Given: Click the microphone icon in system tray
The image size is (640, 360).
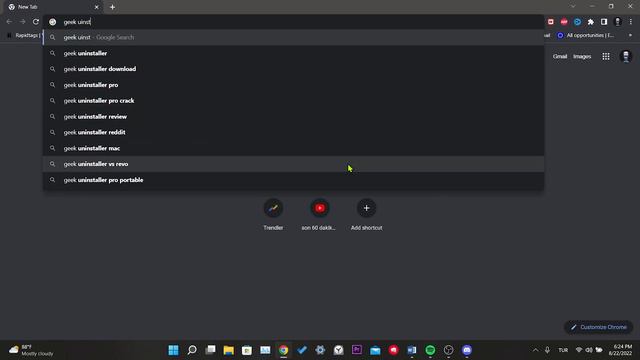Looking at the screenshot, I should tap(547, 350).
